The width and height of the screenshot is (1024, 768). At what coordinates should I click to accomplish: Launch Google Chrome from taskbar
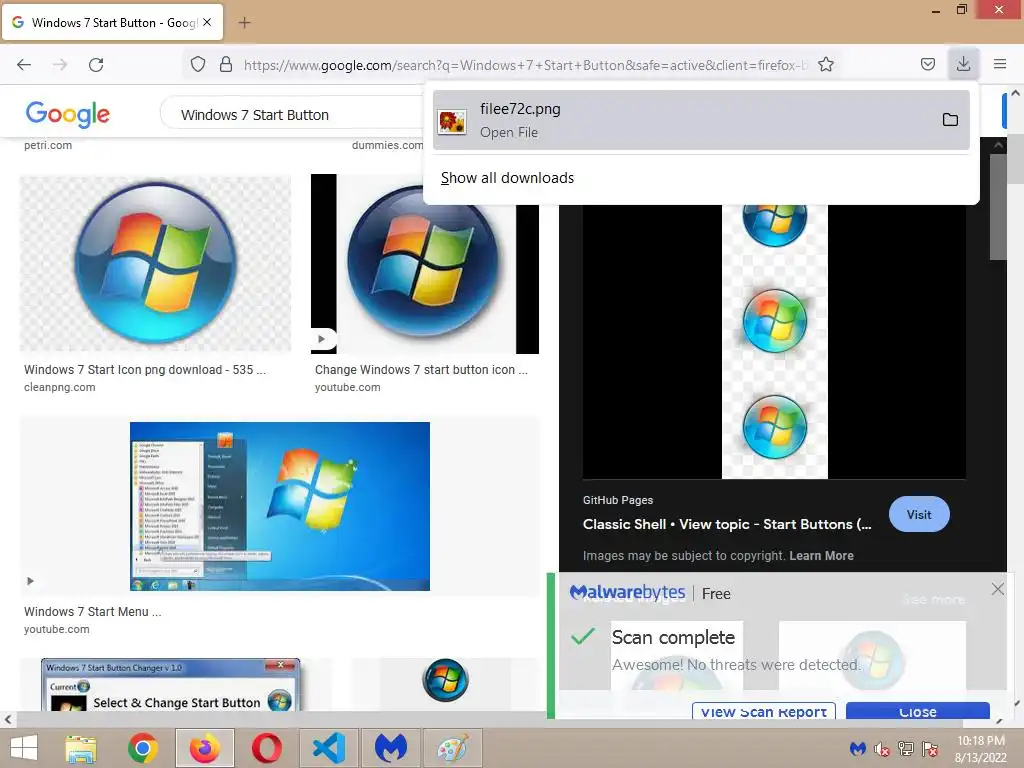143,748
